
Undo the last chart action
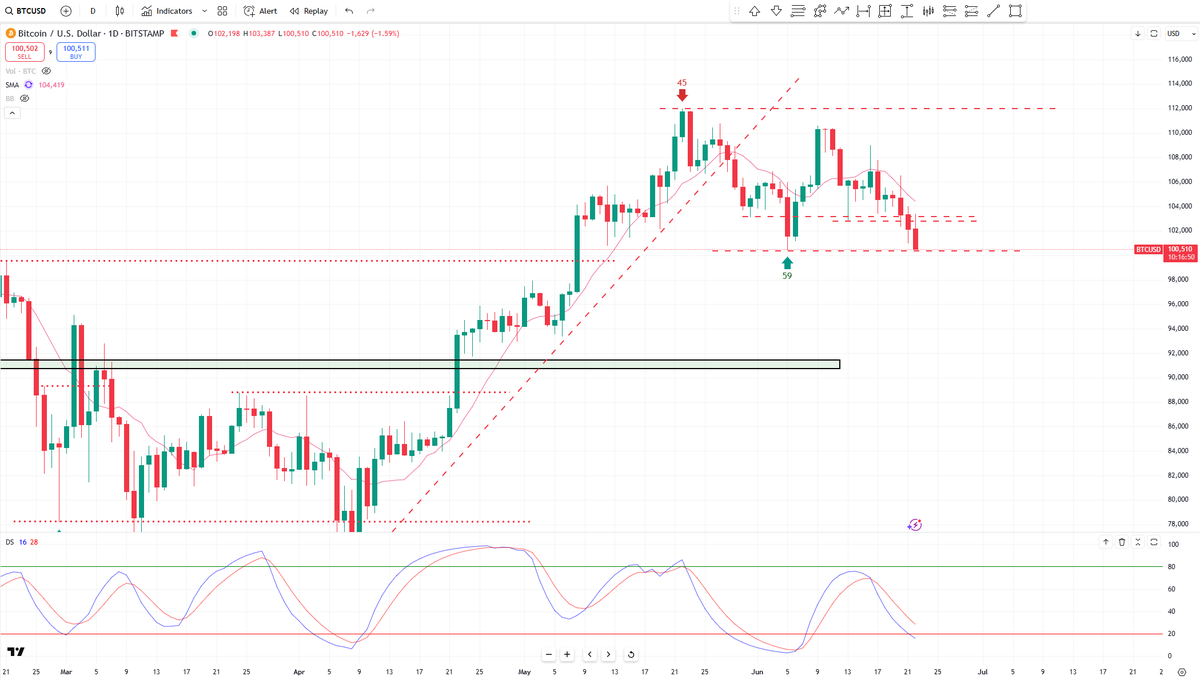[348, 11]
